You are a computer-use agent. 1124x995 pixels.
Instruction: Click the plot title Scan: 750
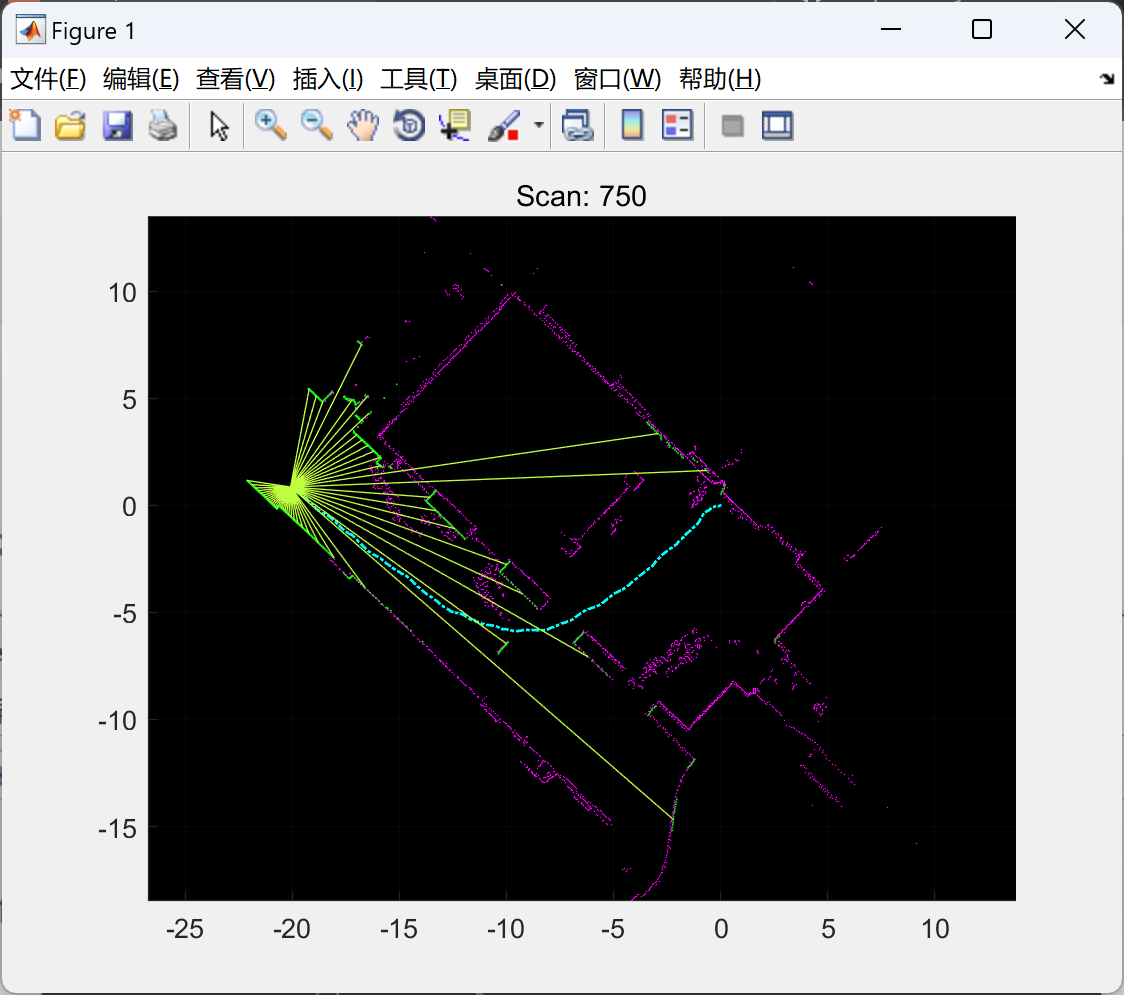(x=581, y=196)
